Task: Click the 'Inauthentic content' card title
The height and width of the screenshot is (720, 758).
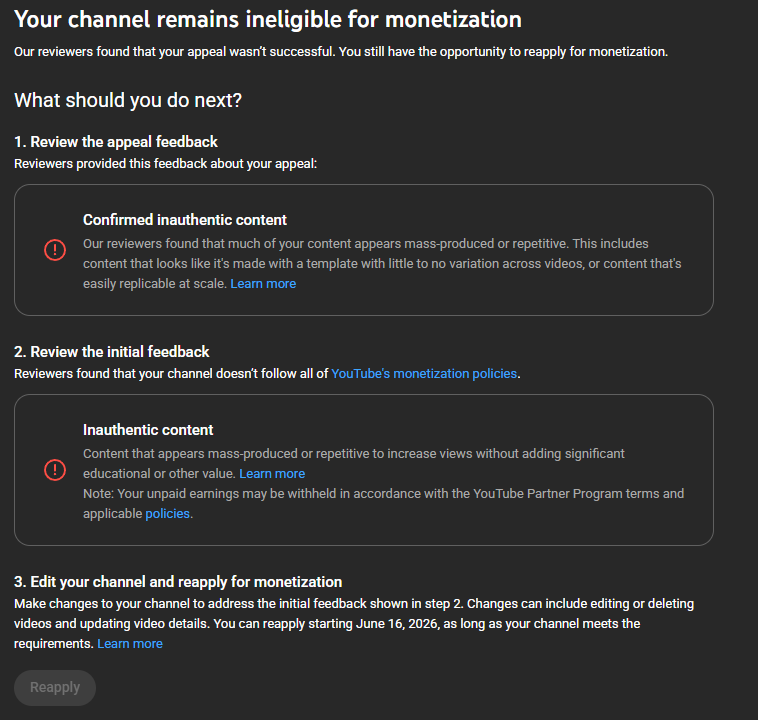Action: [148, 430]
